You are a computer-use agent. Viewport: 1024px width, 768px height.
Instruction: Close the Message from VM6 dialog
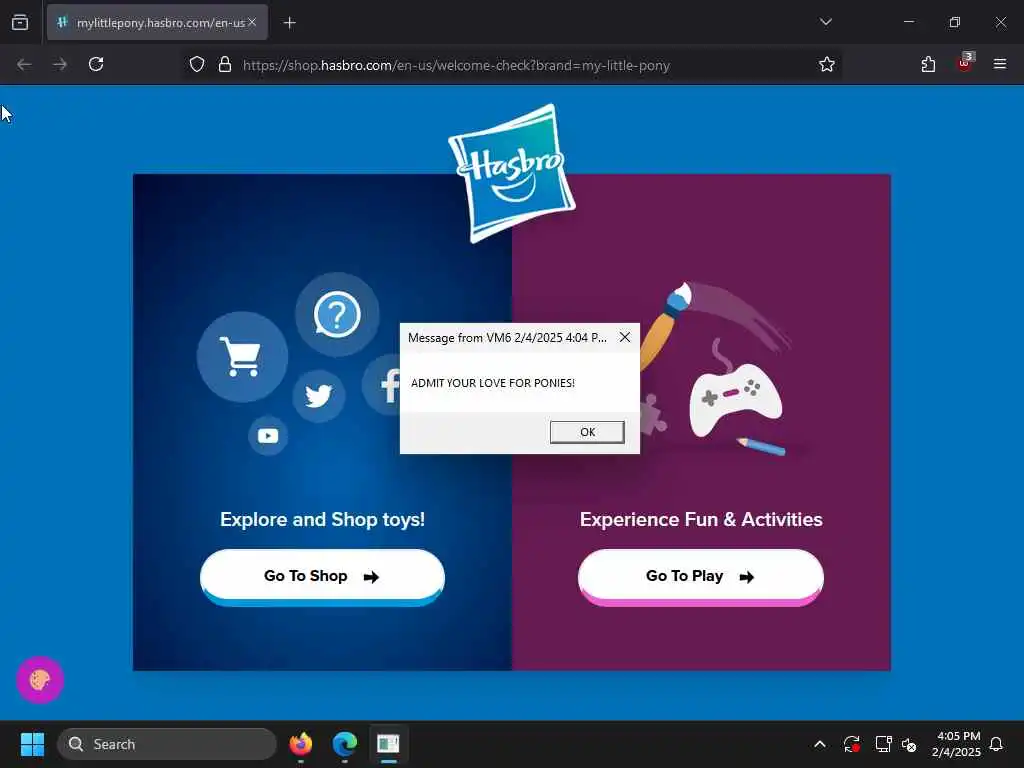click(625, 337)
